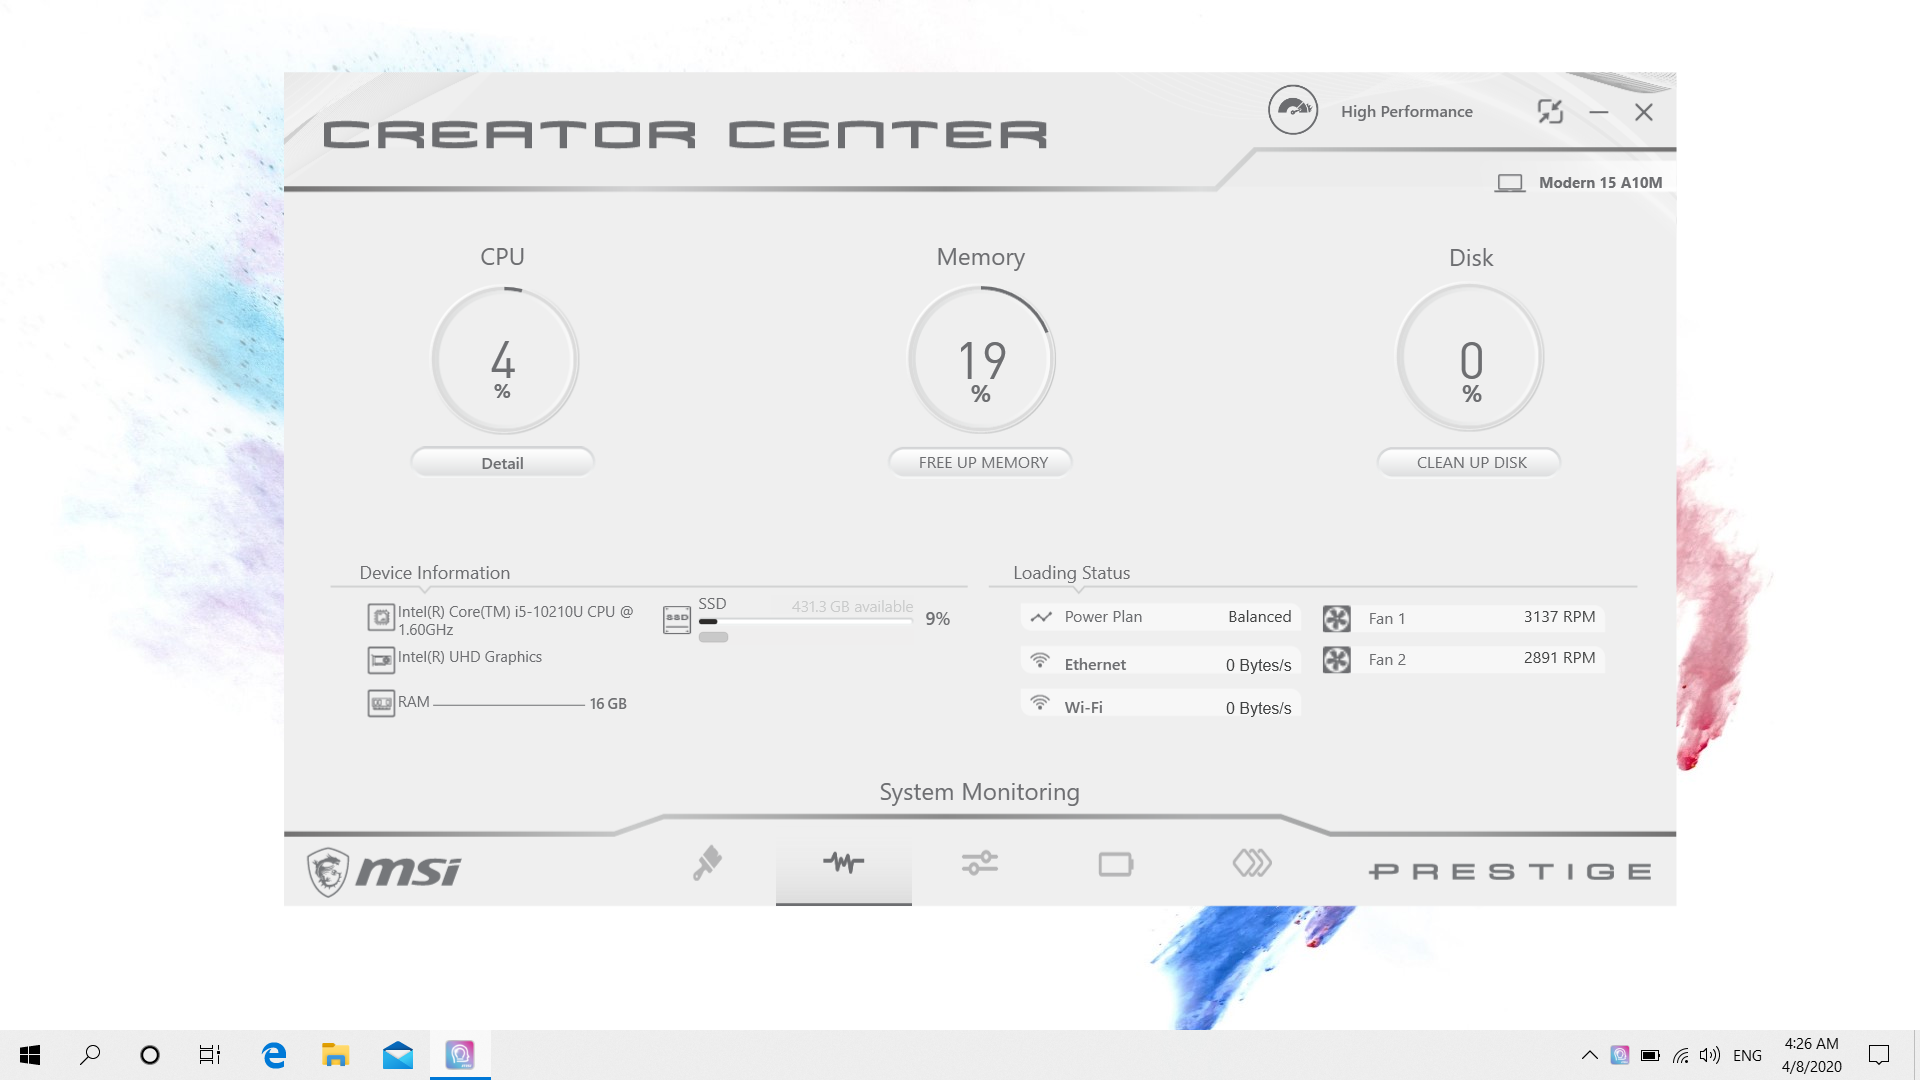Click the Fan 2 fan icon
1920x1080 pixels.
pyautogui.click(x=1336, y=660)
